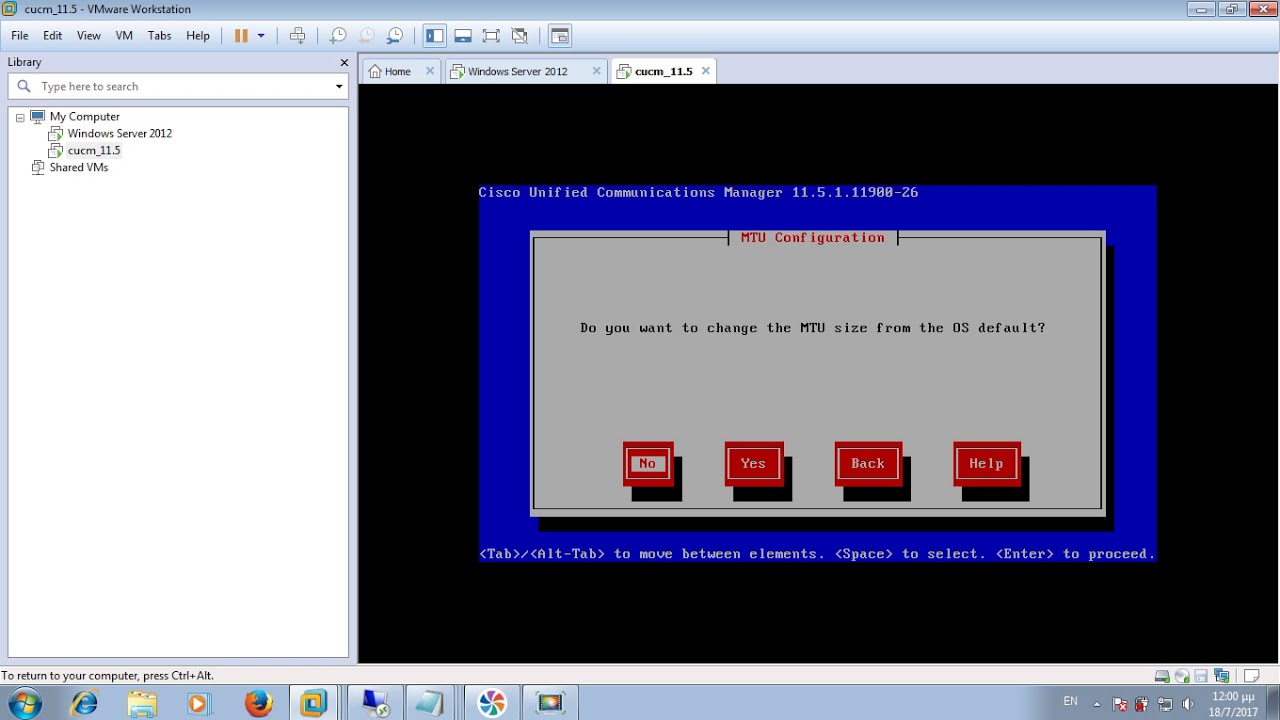The width and height of the screenshot is (1280, 720).
Task: Click the Library search field
Action: 179,86
